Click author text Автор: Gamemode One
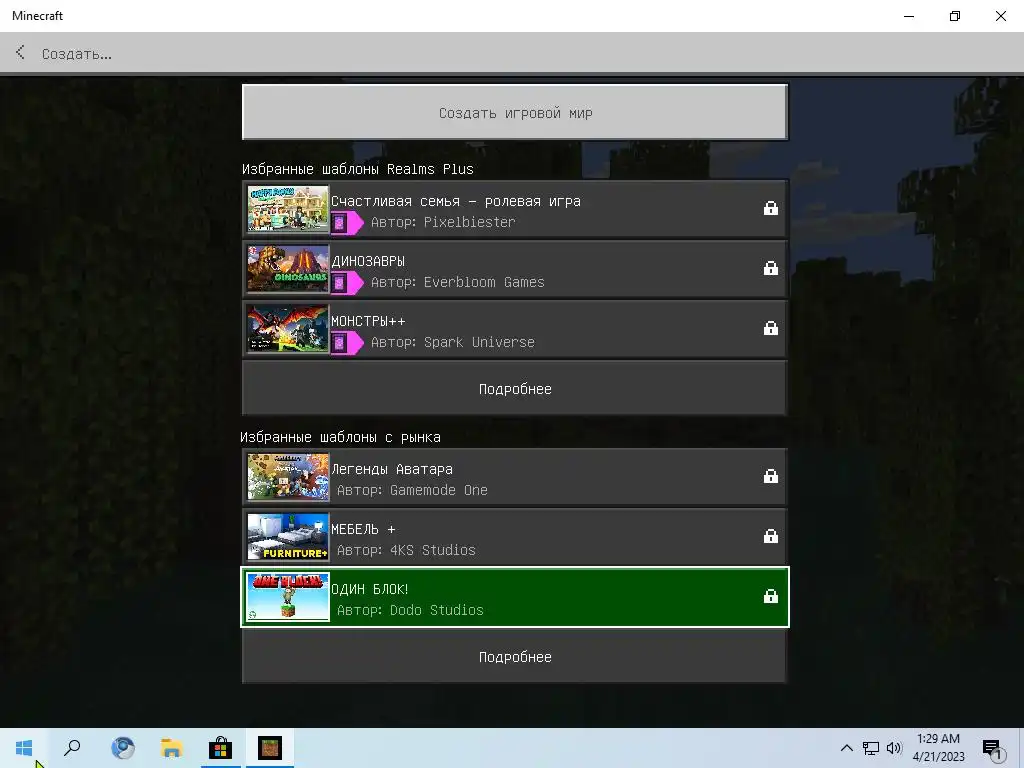The image size is (1024, 768). pyautogui.click(x=412, y=490)
